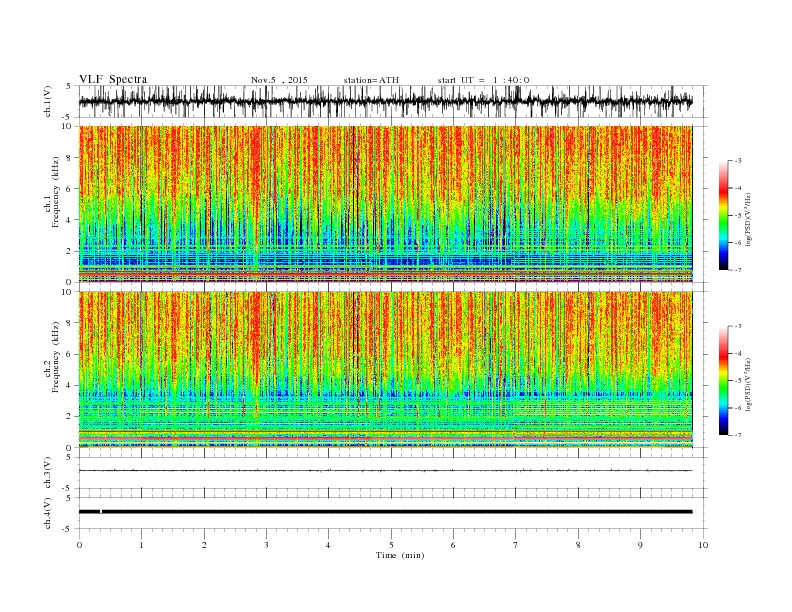Click the "-5" tick on ch.3(V) axis
The width and height of the screenshot is (792, 612).
tap(68, 489)
